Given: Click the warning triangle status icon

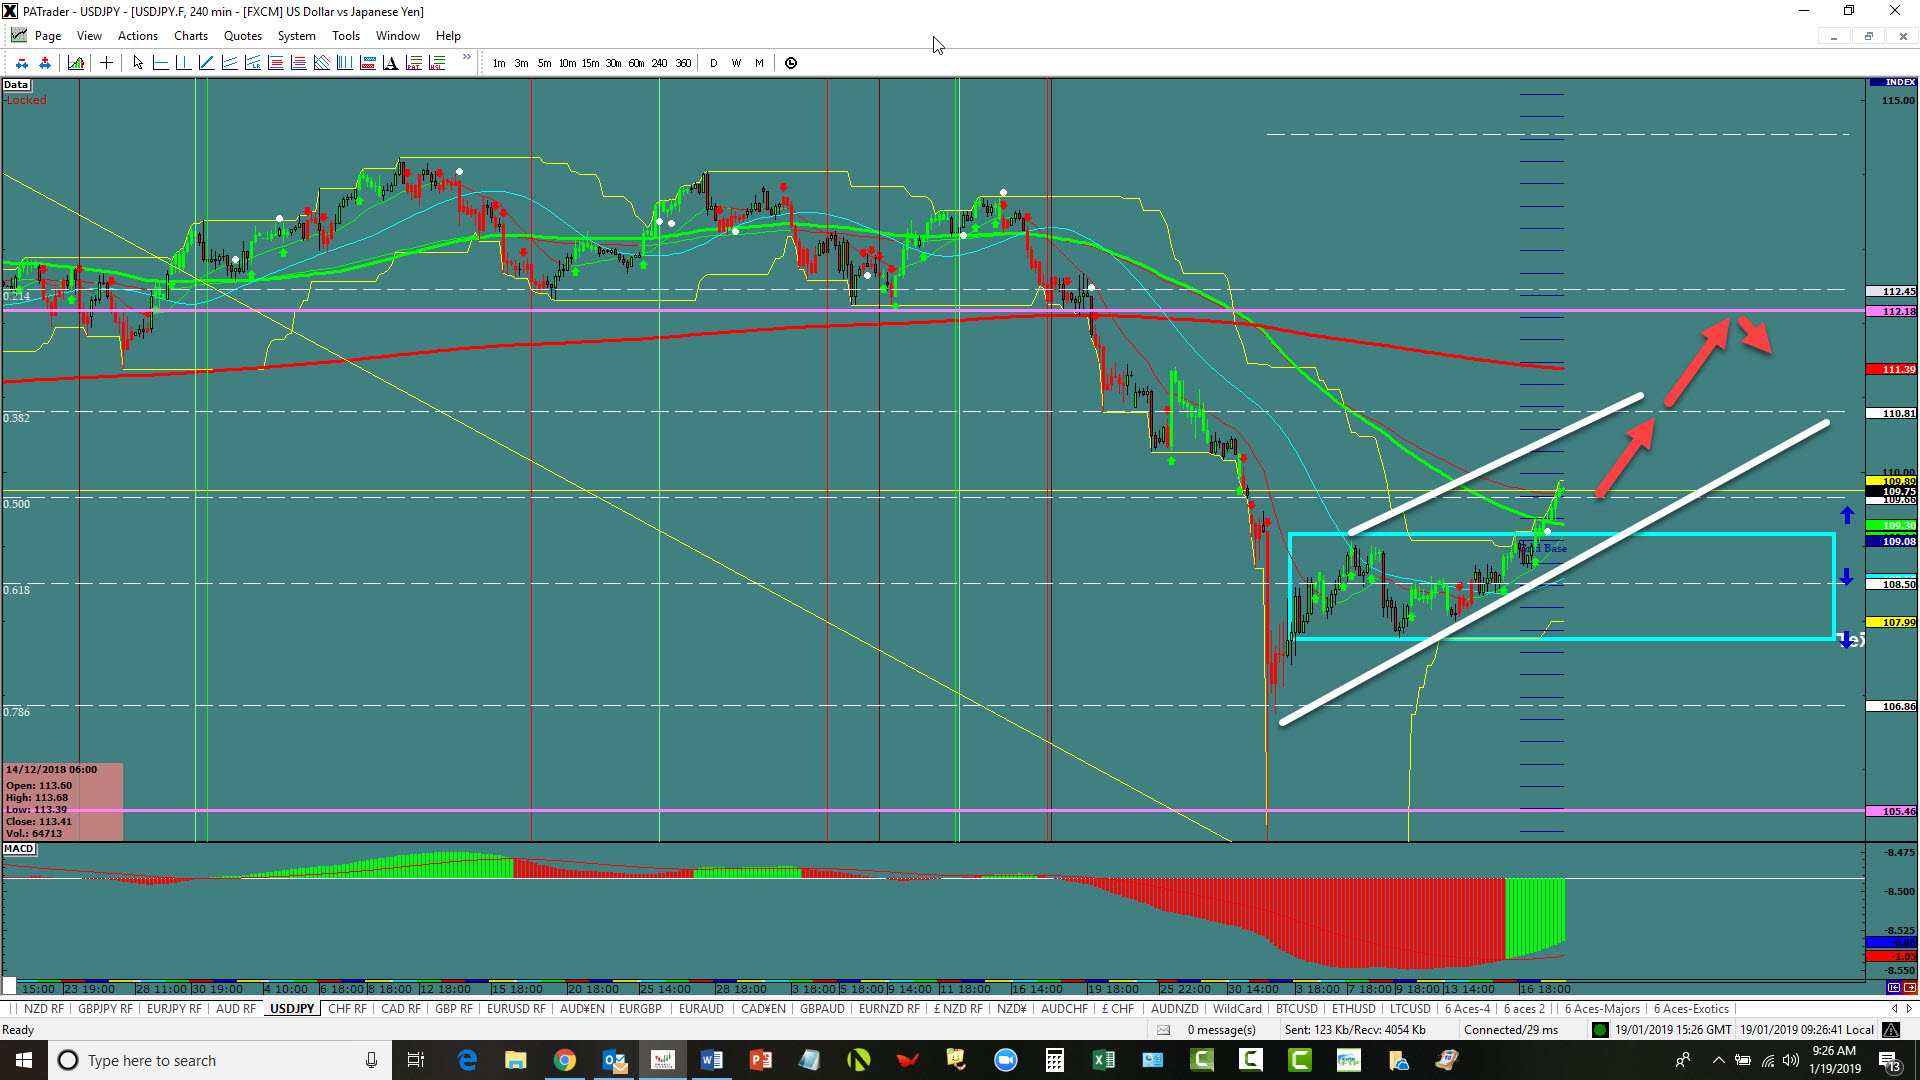Looking at the screenshot, I should (x=1891, y=1030).
